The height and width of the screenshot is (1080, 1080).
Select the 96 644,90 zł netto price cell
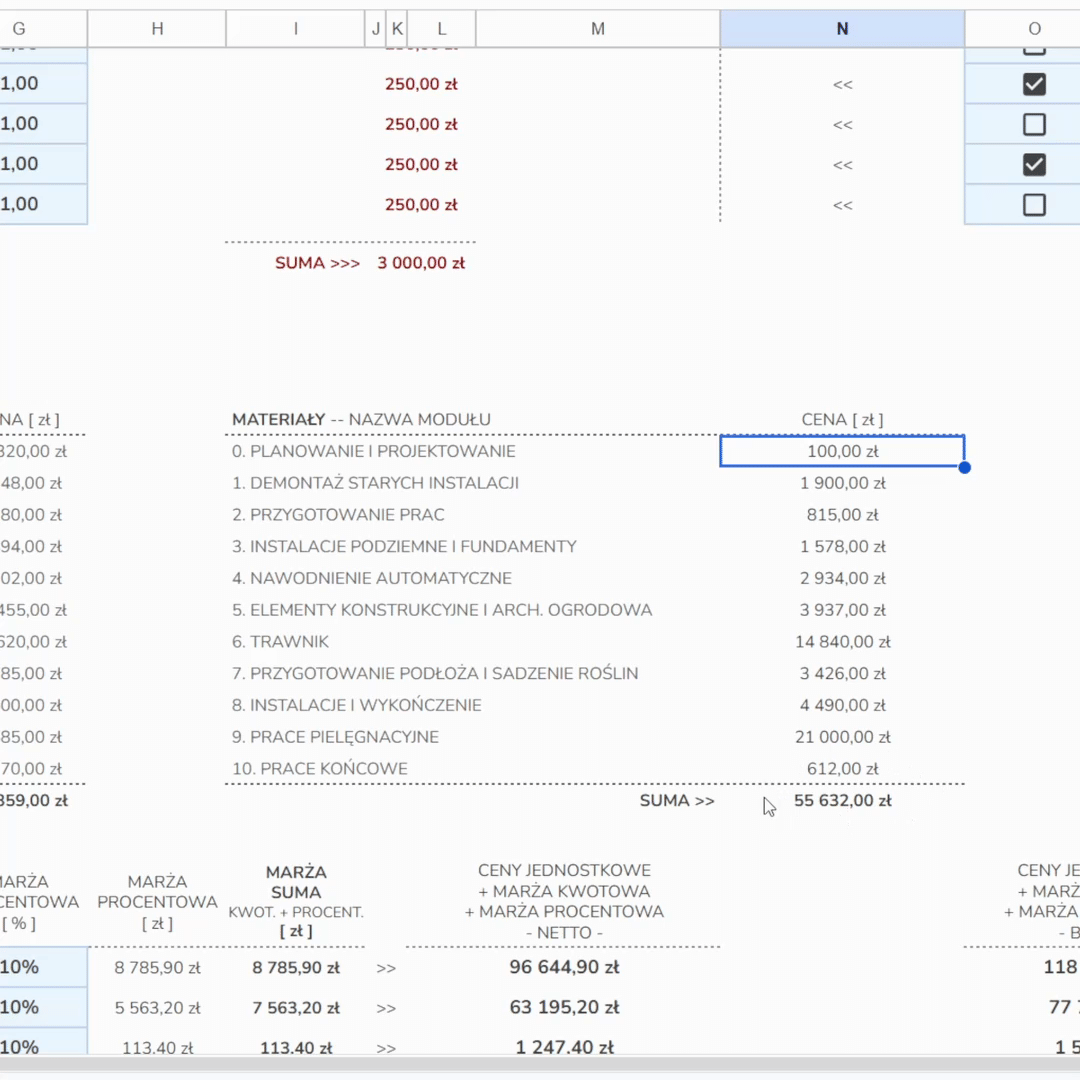pyautogui.click(x=564, y=968)
